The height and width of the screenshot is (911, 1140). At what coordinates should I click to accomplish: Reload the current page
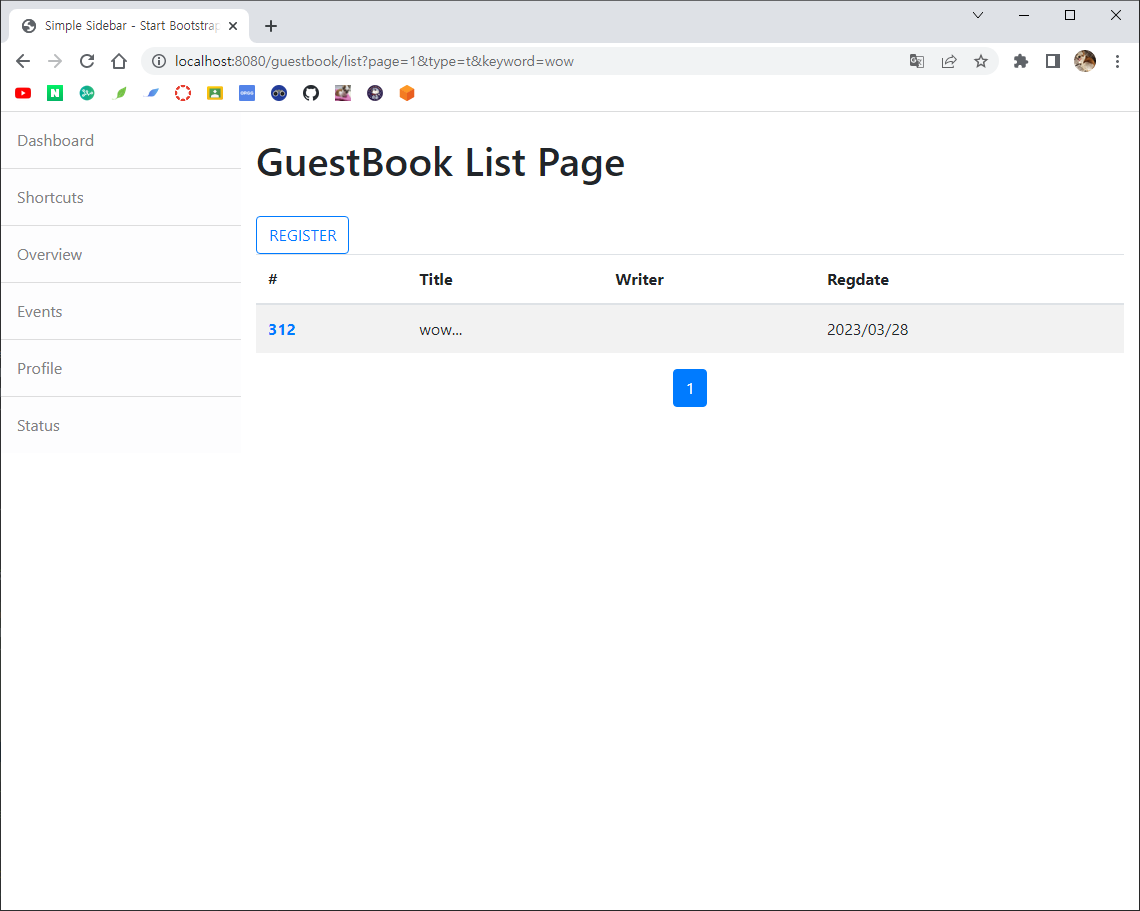(x=87, y=61)
